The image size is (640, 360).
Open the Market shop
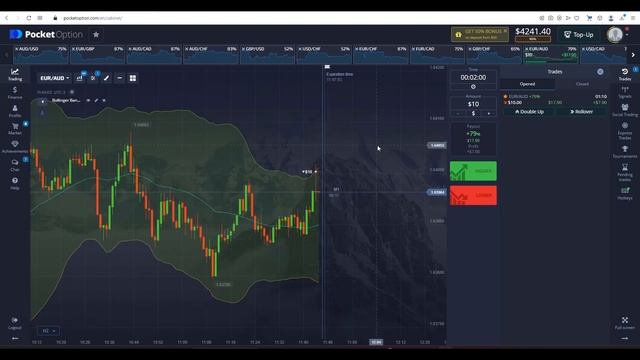click(15, 129)
